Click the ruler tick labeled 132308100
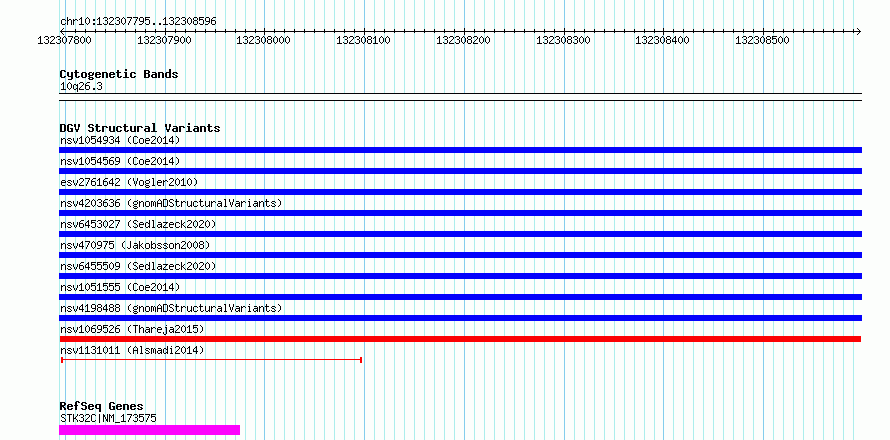This screenshot has height=440, width=890. point(363,40)
